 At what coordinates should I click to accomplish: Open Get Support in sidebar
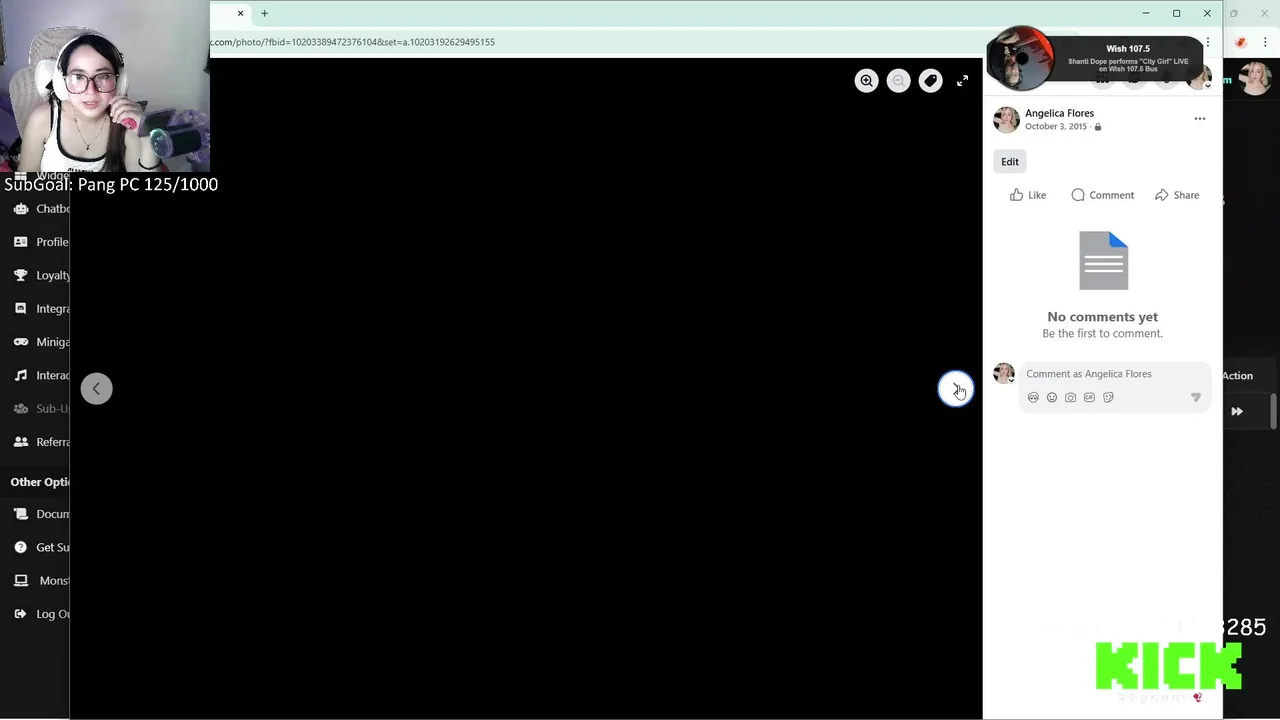[x=42, y=547]
